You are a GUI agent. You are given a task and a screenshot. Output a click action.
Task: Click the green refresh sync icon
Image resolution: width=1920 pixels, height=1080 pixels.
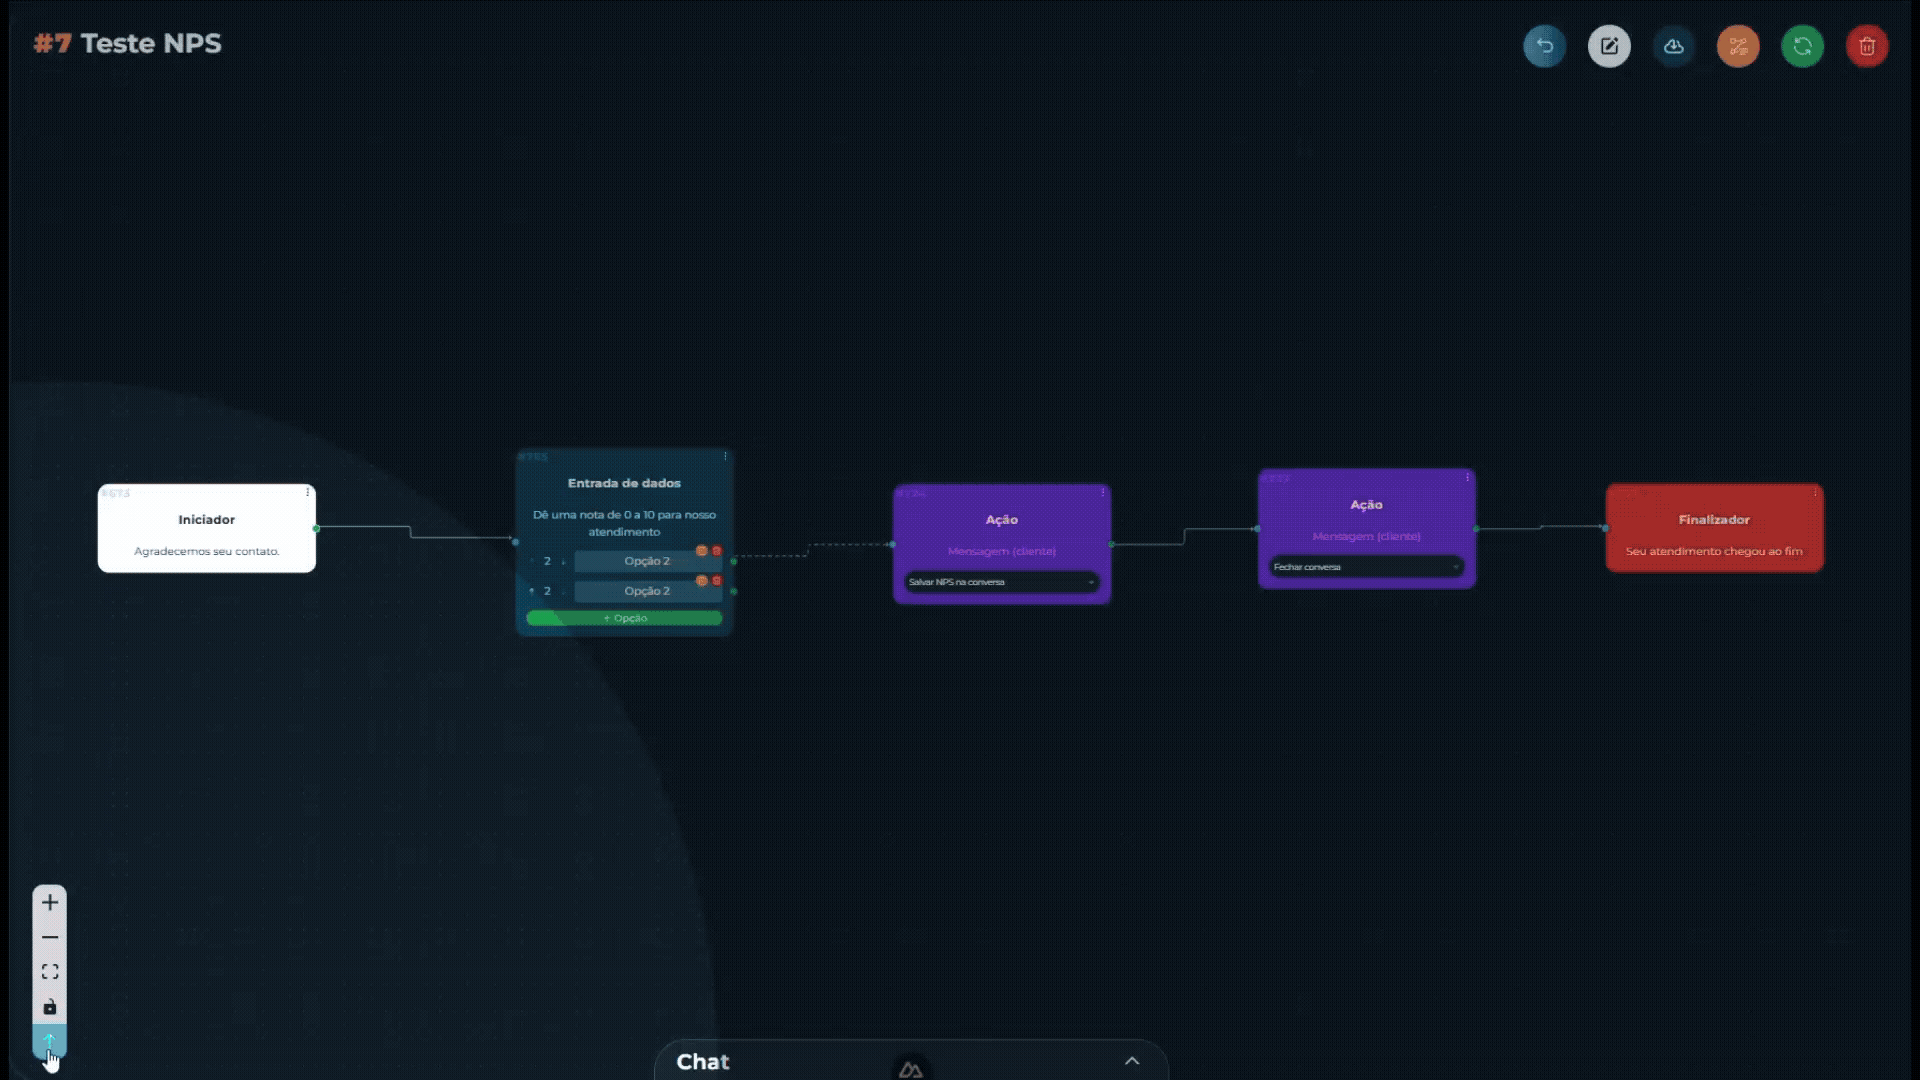pos(1802,46)
